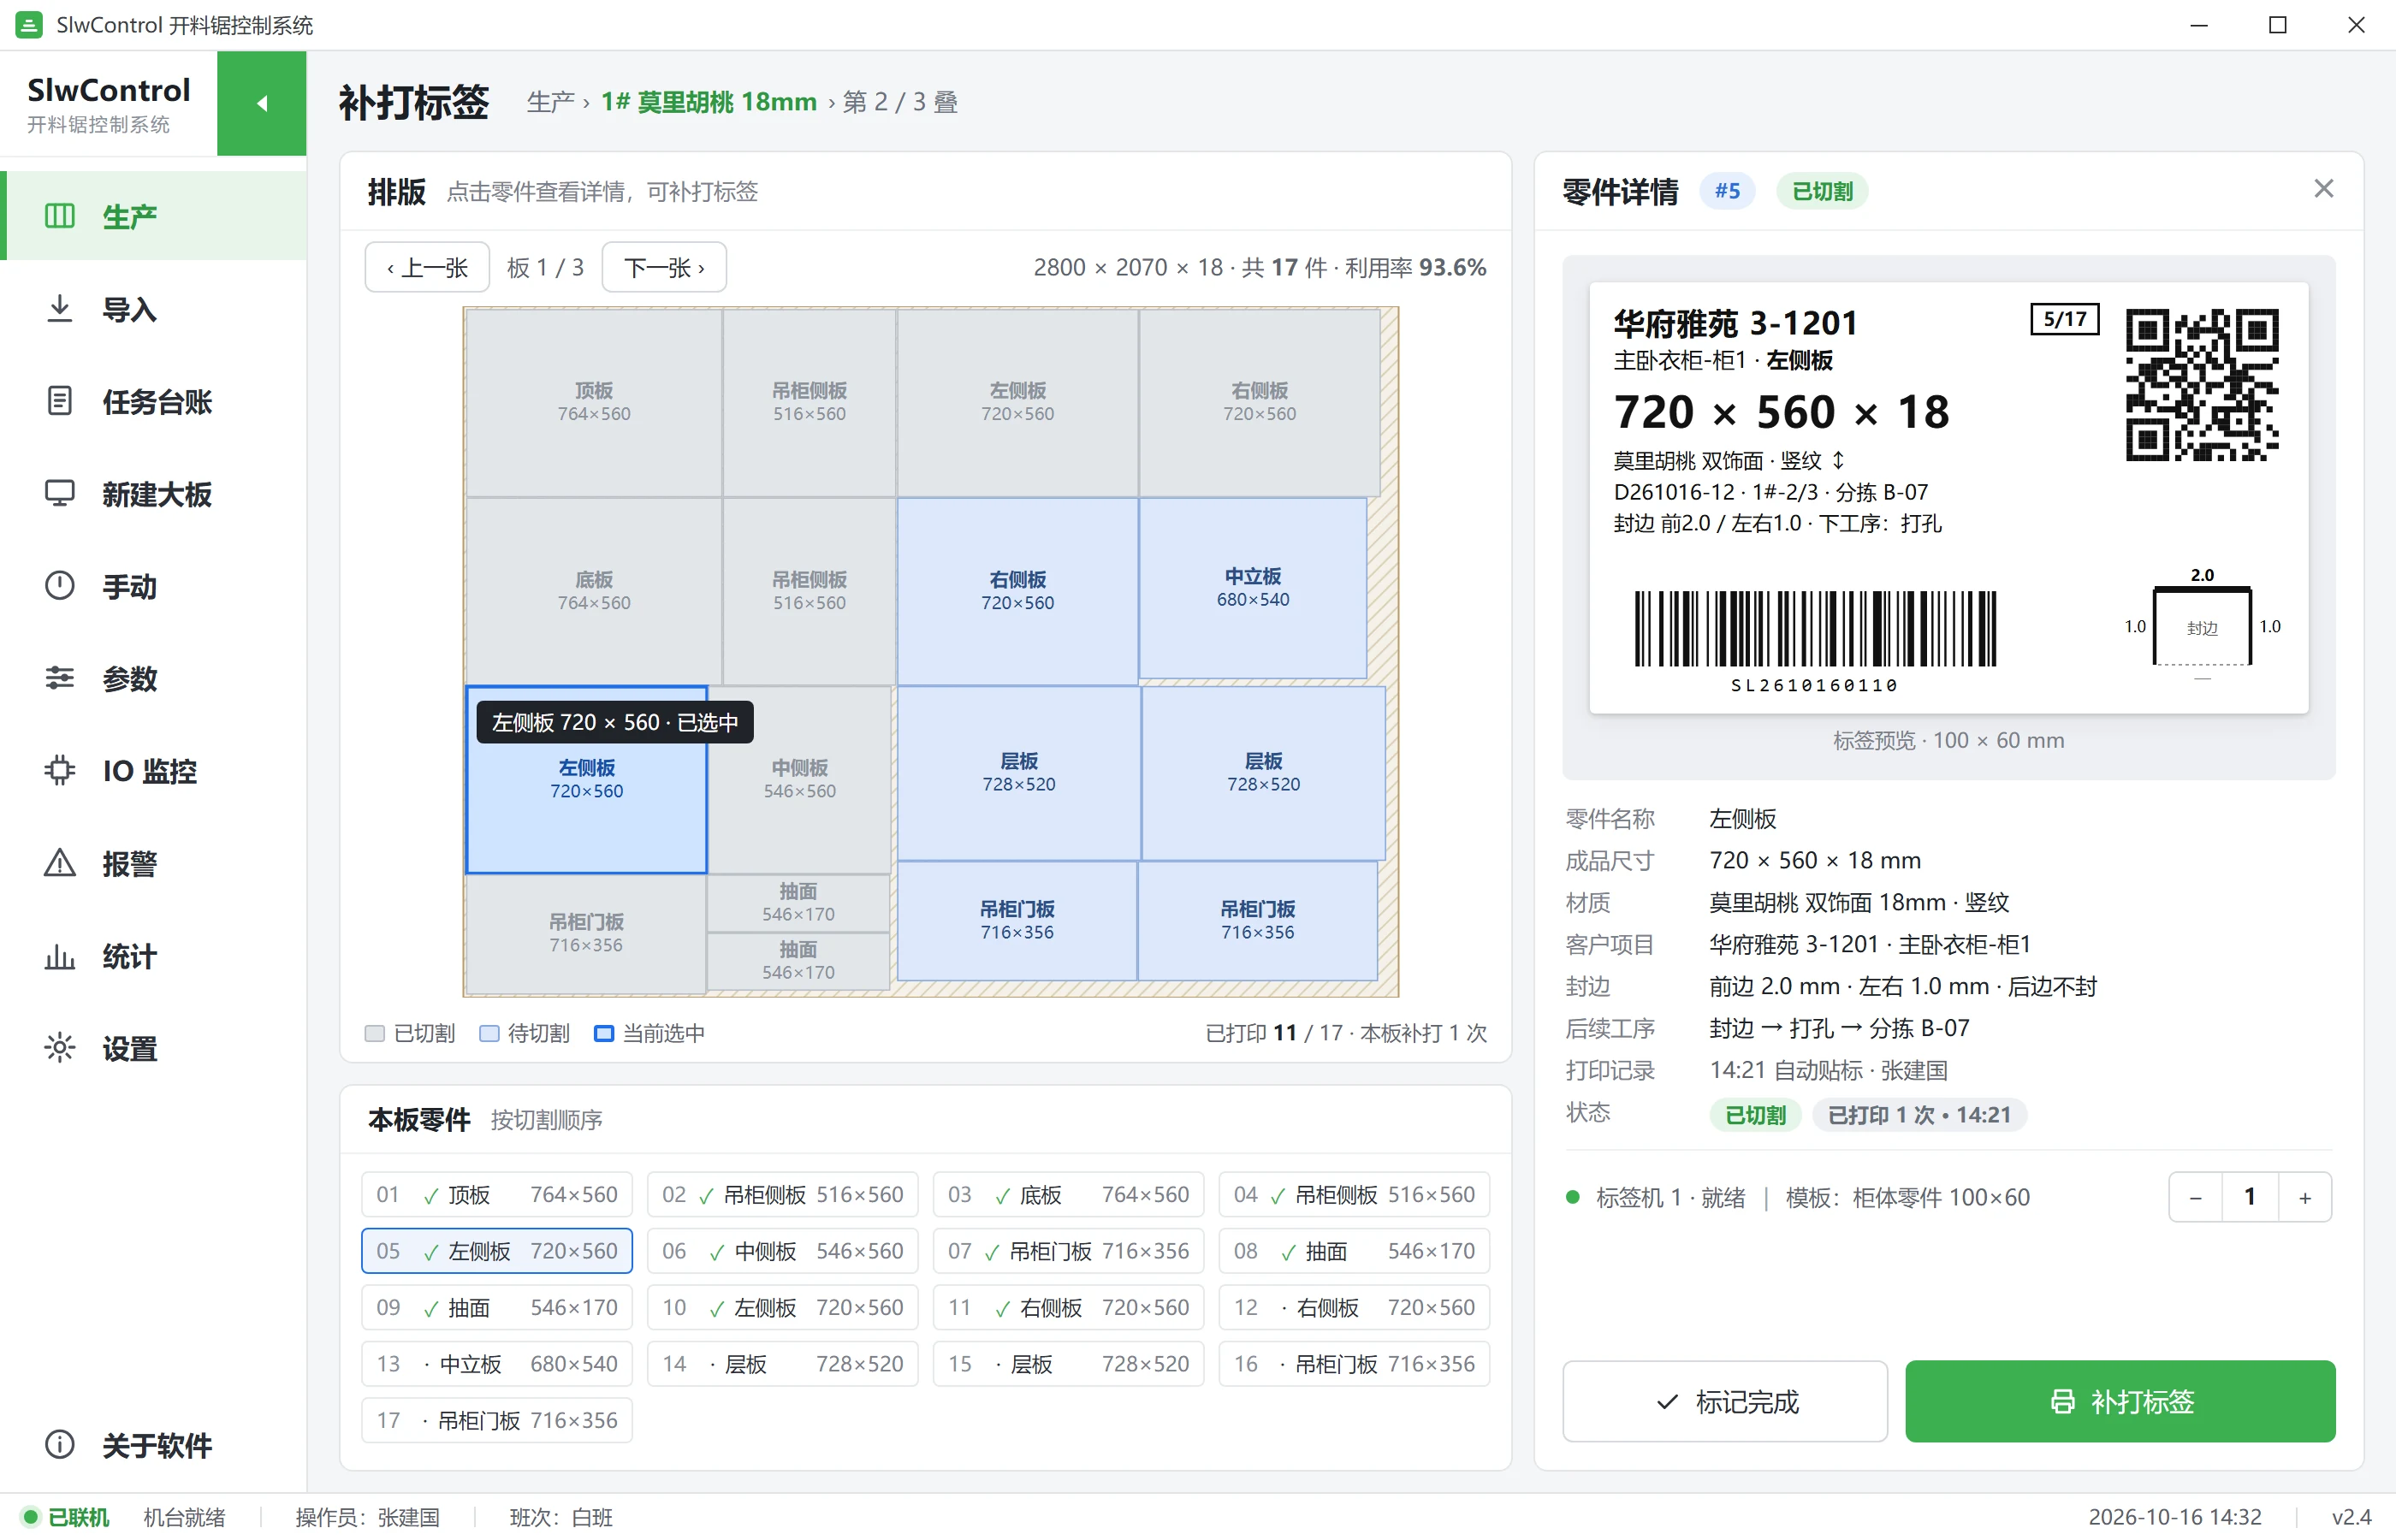
Task: Go to next board 下一张
Action: (664, 267)
